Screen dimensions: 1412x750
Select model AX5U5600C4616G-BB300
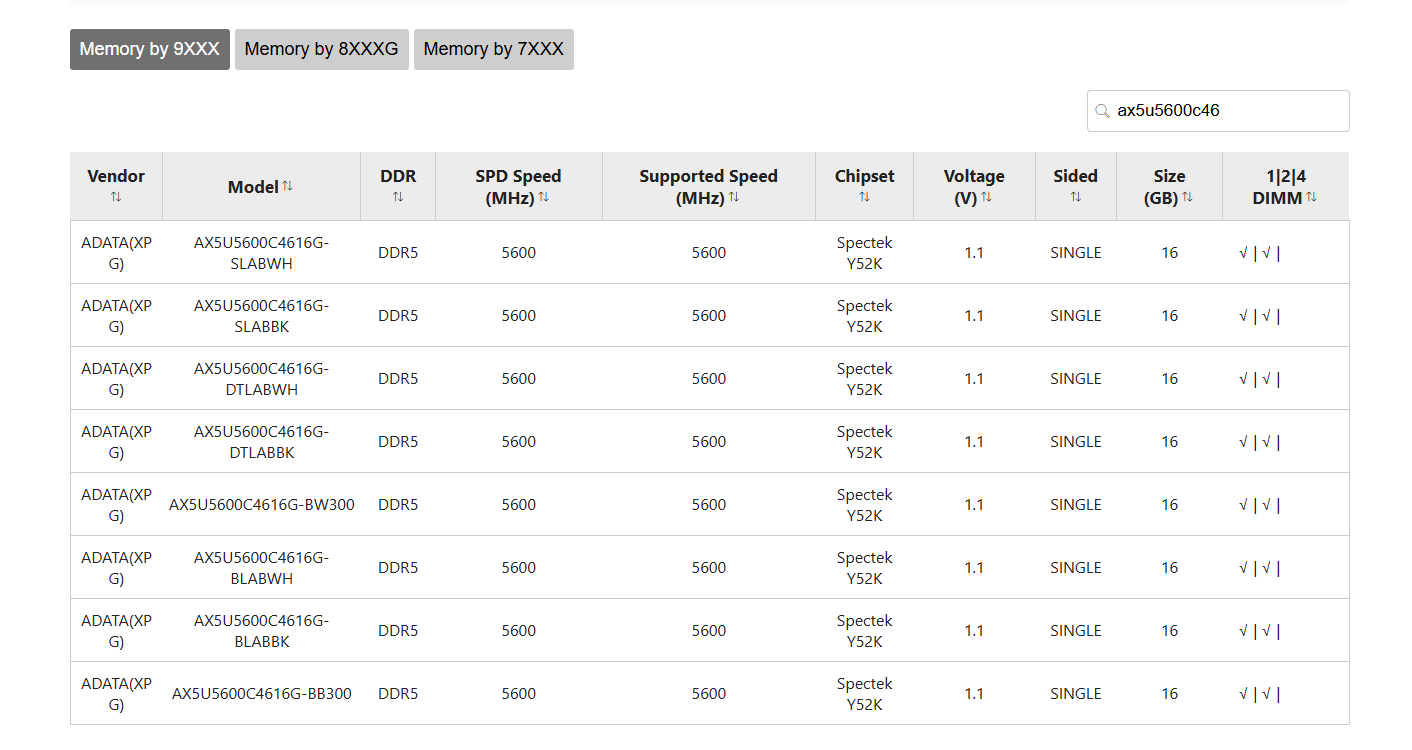[x=261, y=694]
